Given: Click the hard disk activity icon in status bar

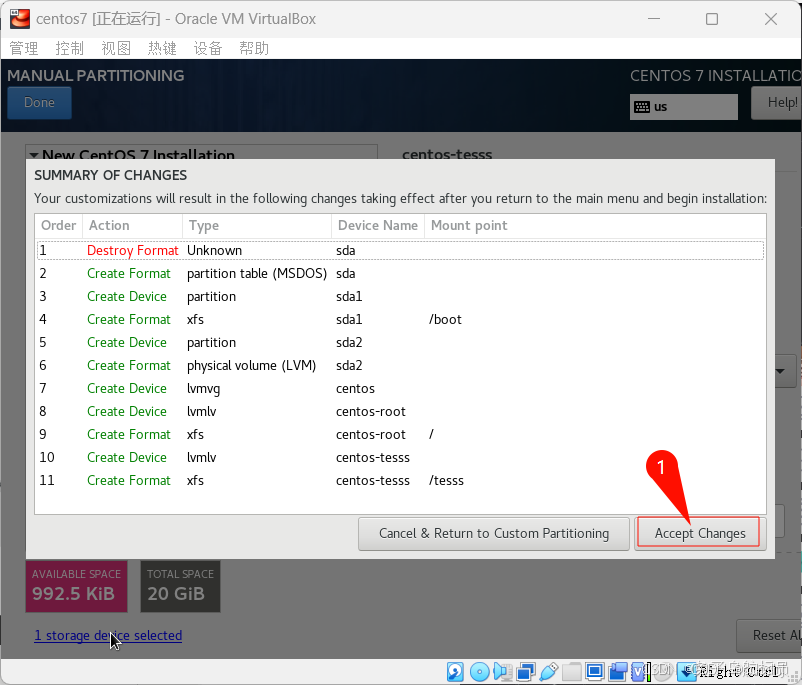Looking at the screenshot, I should [455, 672].
